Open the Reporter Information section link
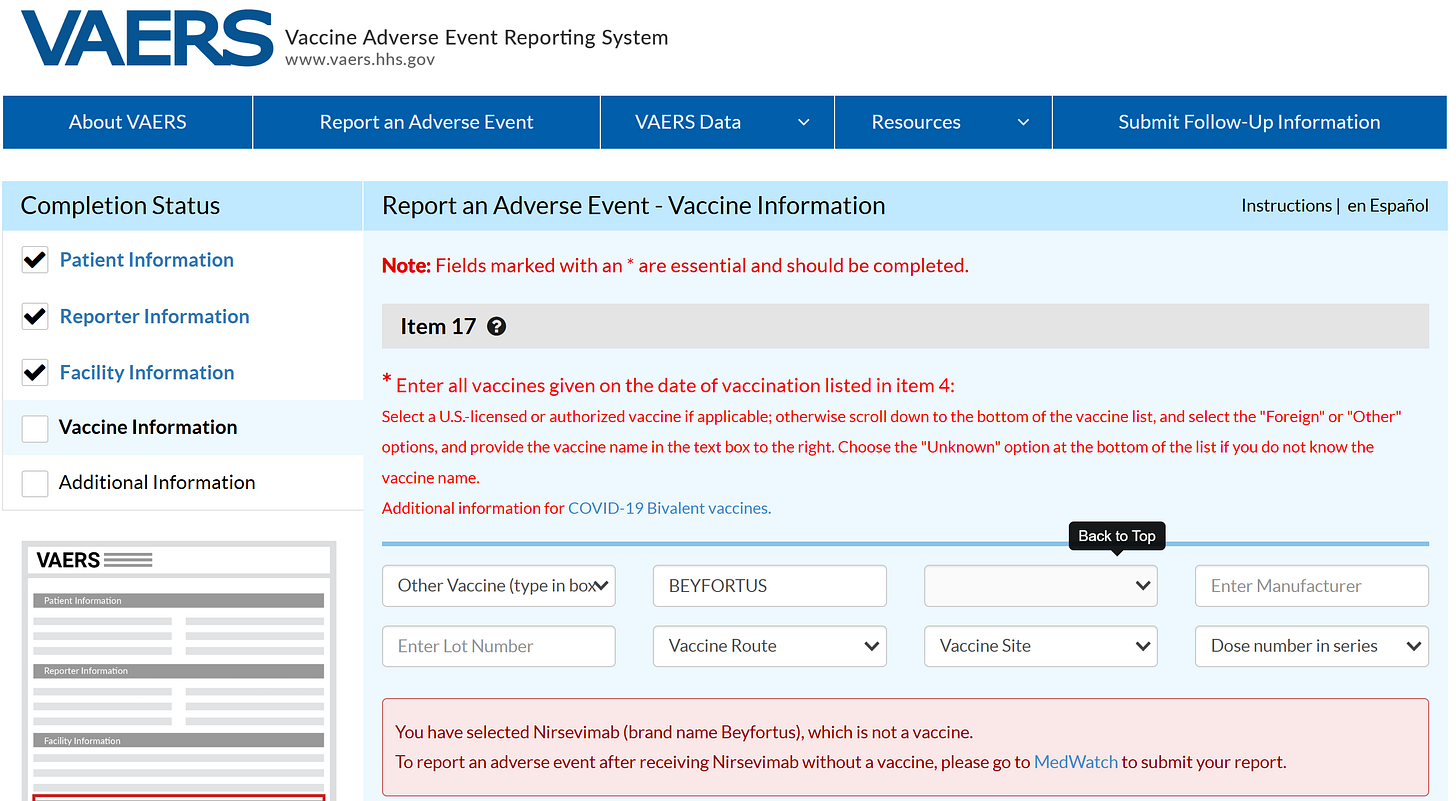Image resolution: width=1456 pixels, height=801 pixels. (155, 317)
